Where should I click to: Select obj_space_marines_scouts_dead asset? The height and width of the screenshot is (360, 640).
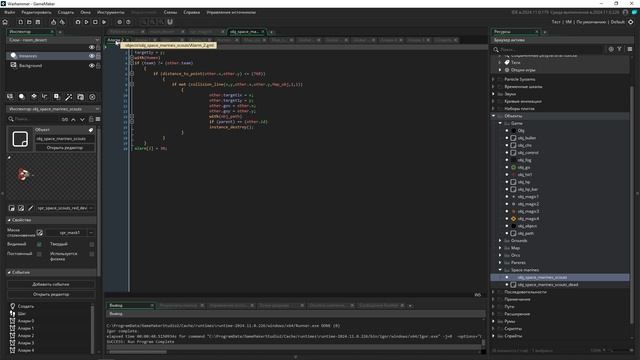(x=548, y=285)
